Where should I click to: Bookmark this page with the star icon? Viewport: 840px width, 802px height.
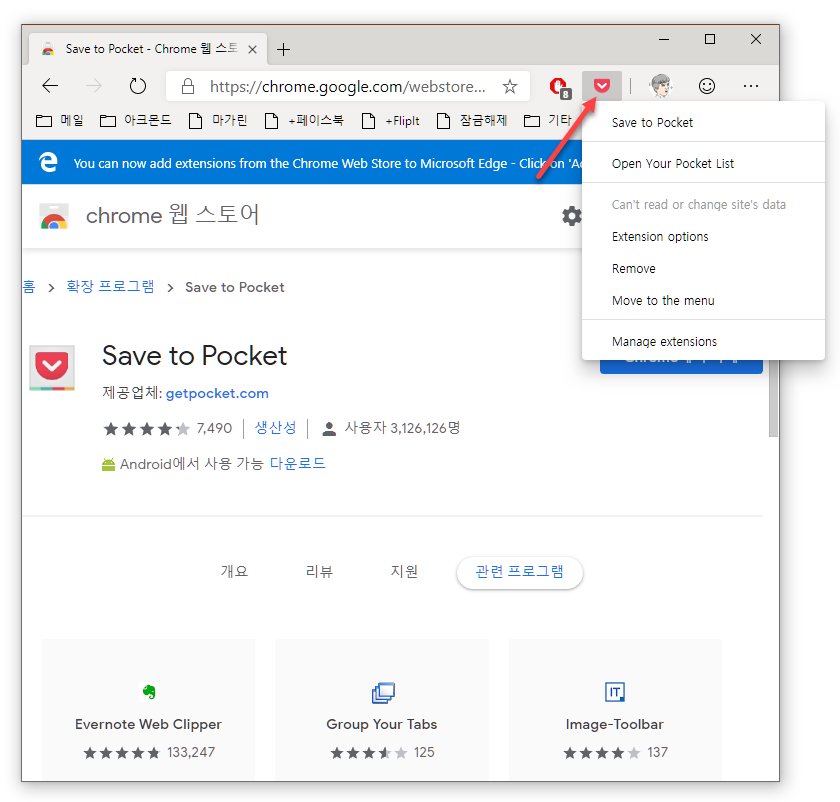(x=510, y=86)
